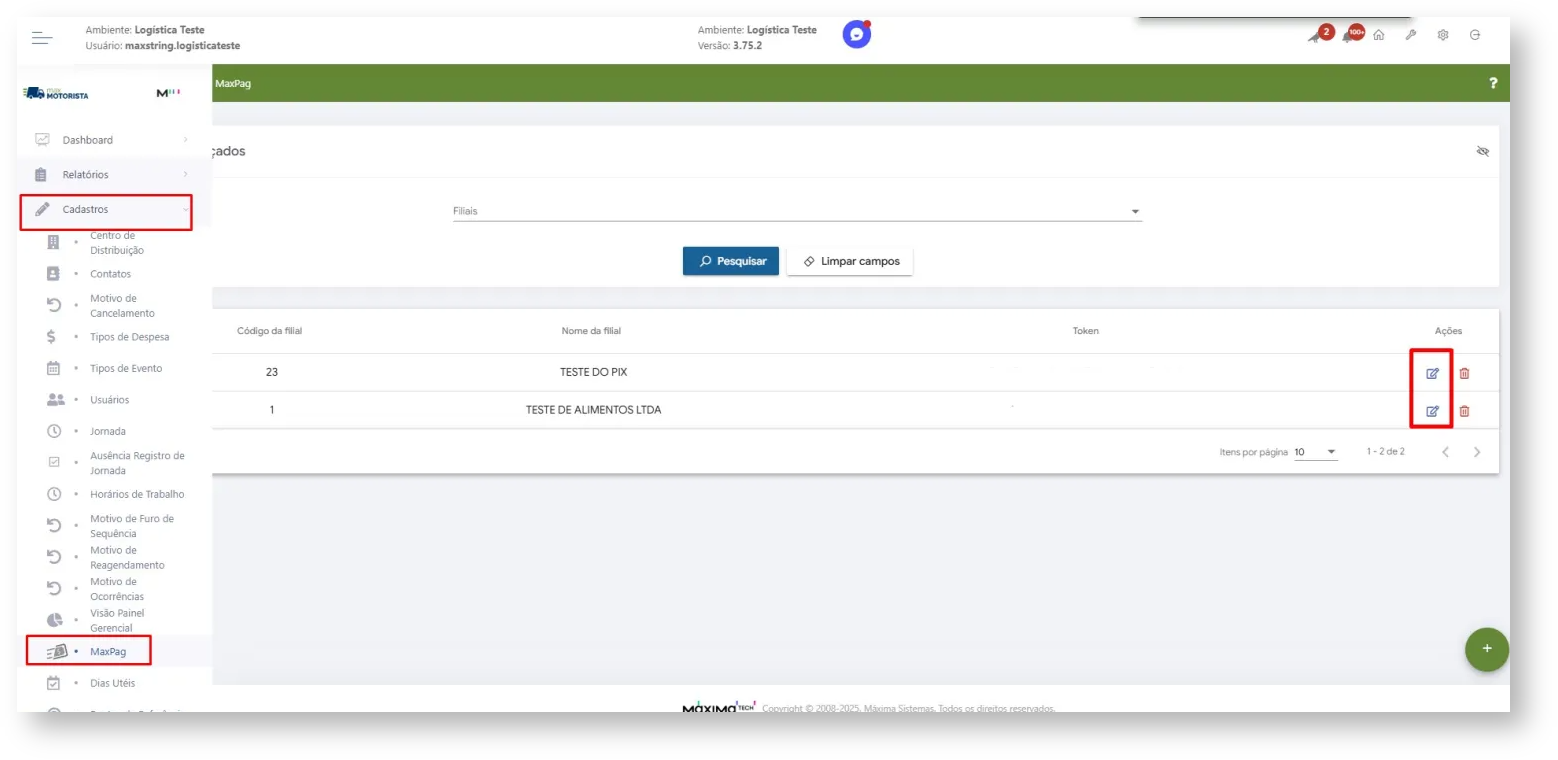Open the gear settings icon
Image resolution: width=1558 pixels, height=760 pixels.
click(x=1443, y=35)
